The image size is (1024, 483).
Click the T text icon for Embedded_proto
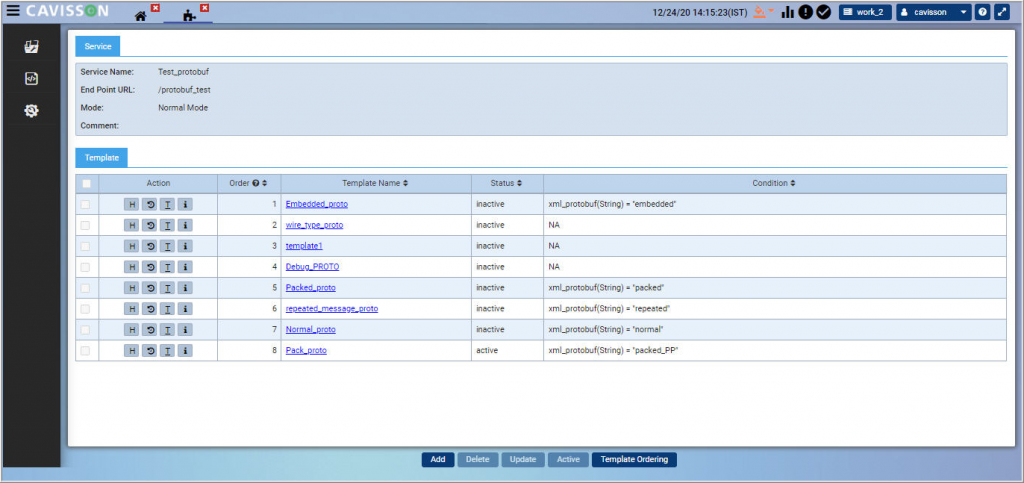coord(168,204)
